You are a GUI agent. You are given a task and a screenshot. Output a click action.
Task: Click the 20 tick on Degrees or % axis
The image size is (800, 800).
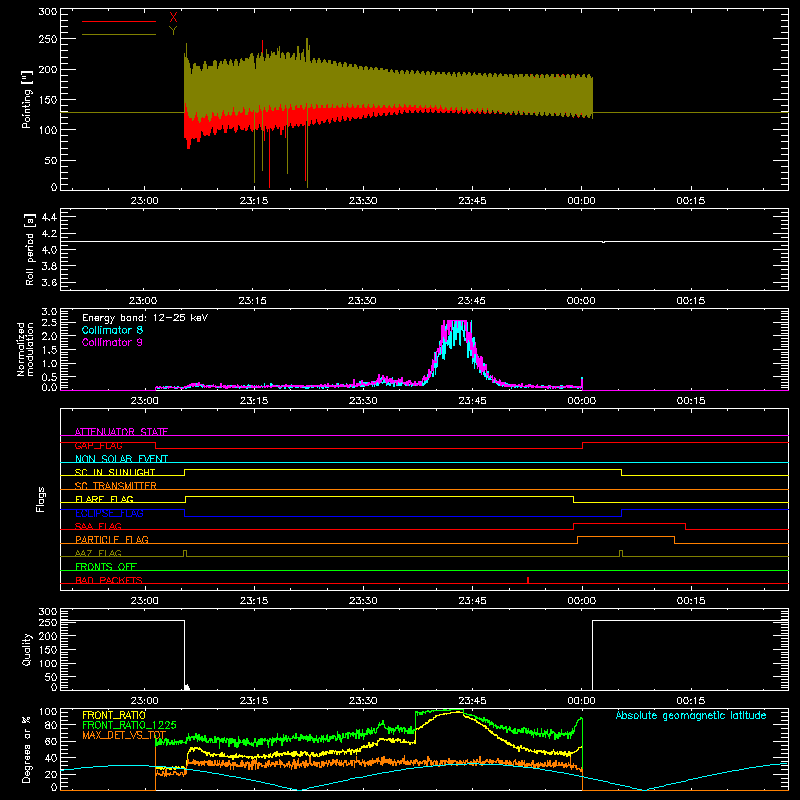pos(52,774)
